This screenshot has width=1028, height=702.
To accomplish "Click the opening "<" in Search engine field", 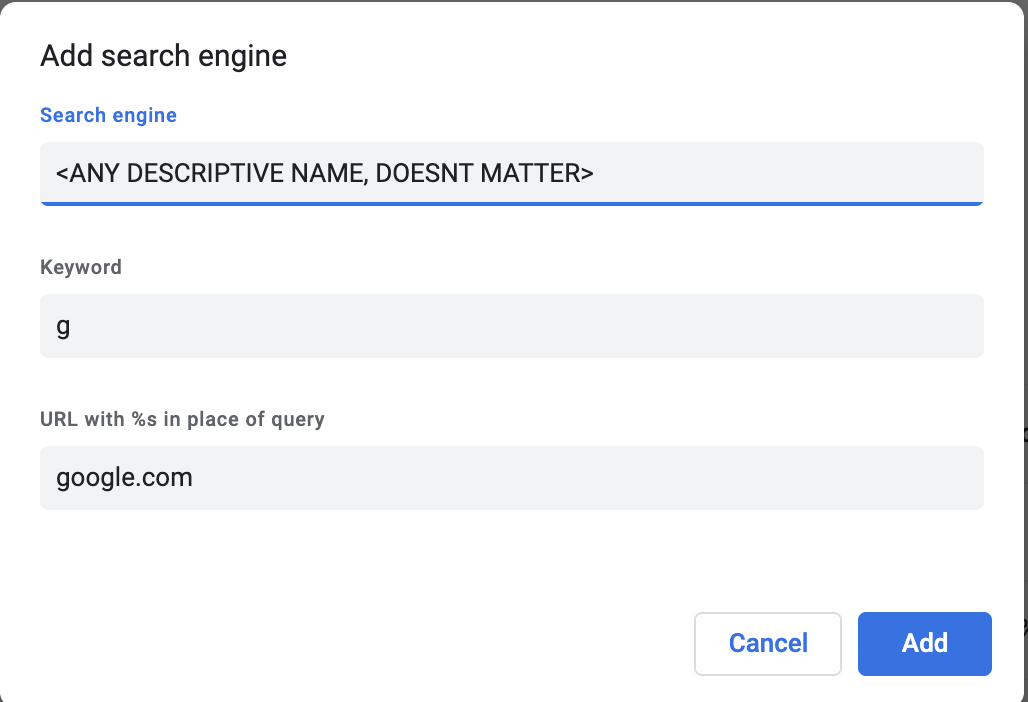I will pyautogui.click(x=62, y=174).
